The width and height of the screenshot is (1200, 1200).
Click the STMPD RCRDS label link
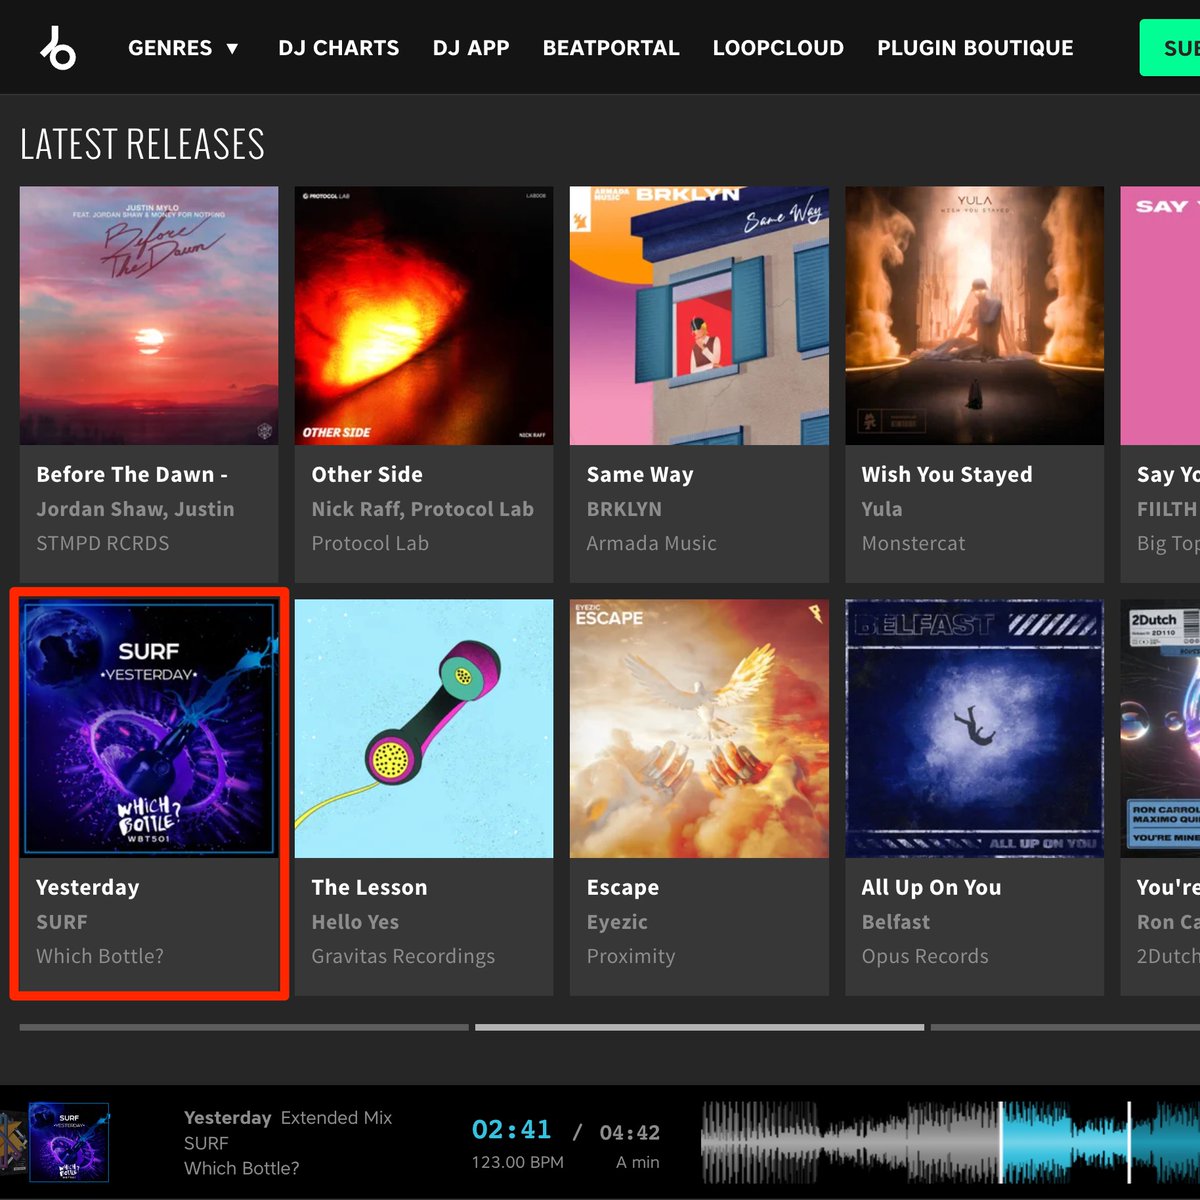tap(103, 543)
